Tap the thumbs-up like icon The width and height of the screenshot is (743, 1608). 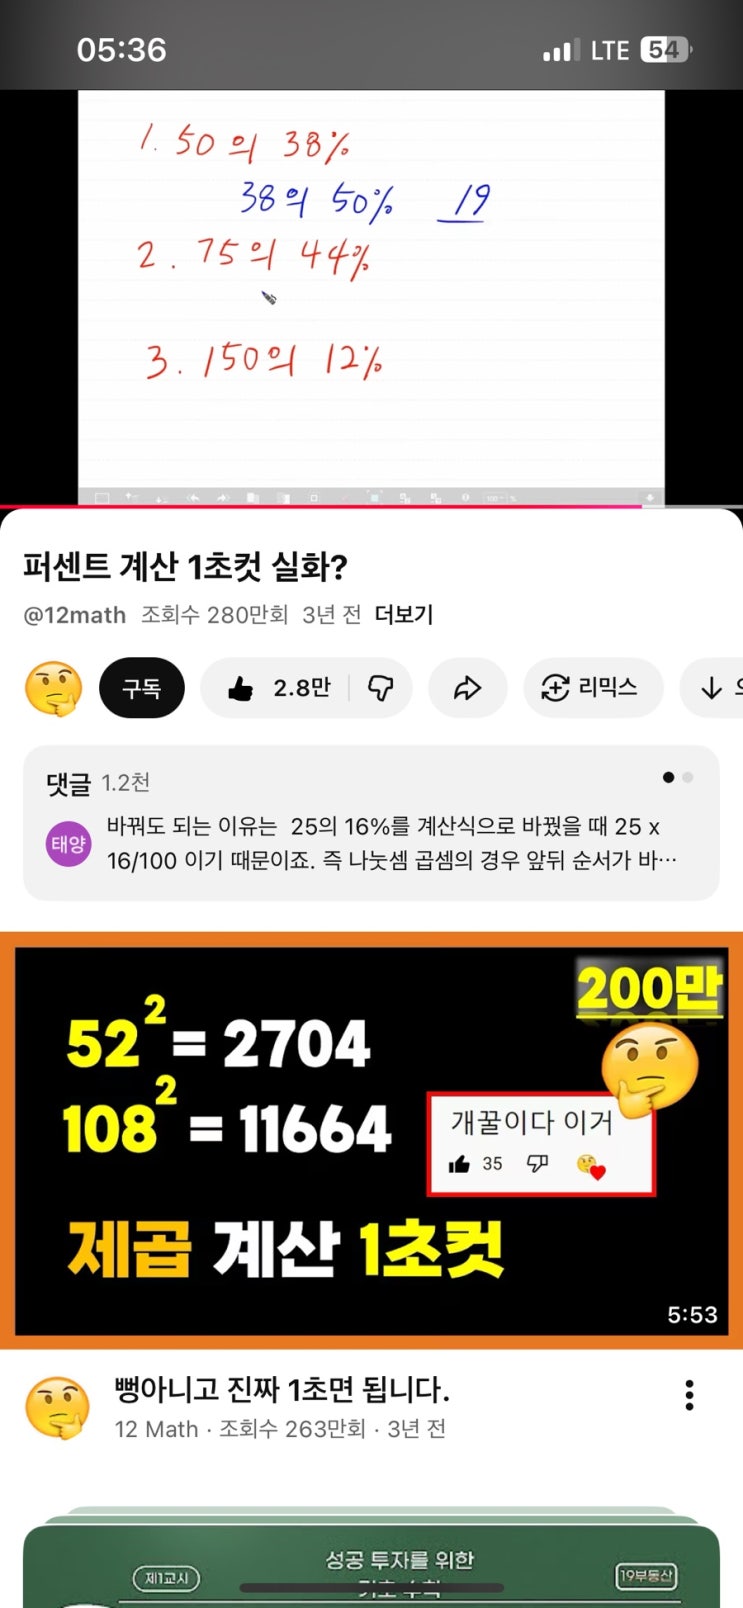point(241,688)
